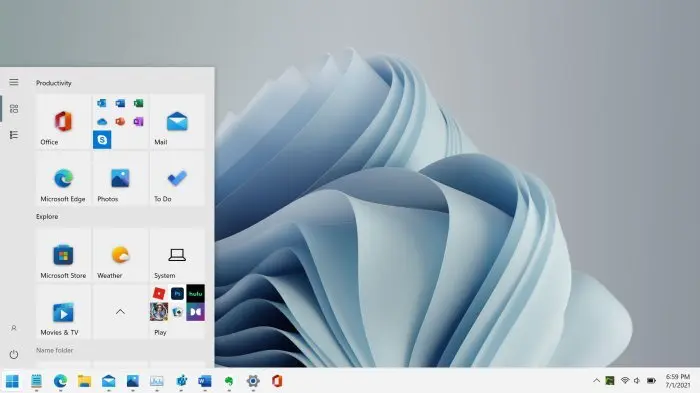Open the volume speaker icon

pyautogui.click(x=637, y=380)
